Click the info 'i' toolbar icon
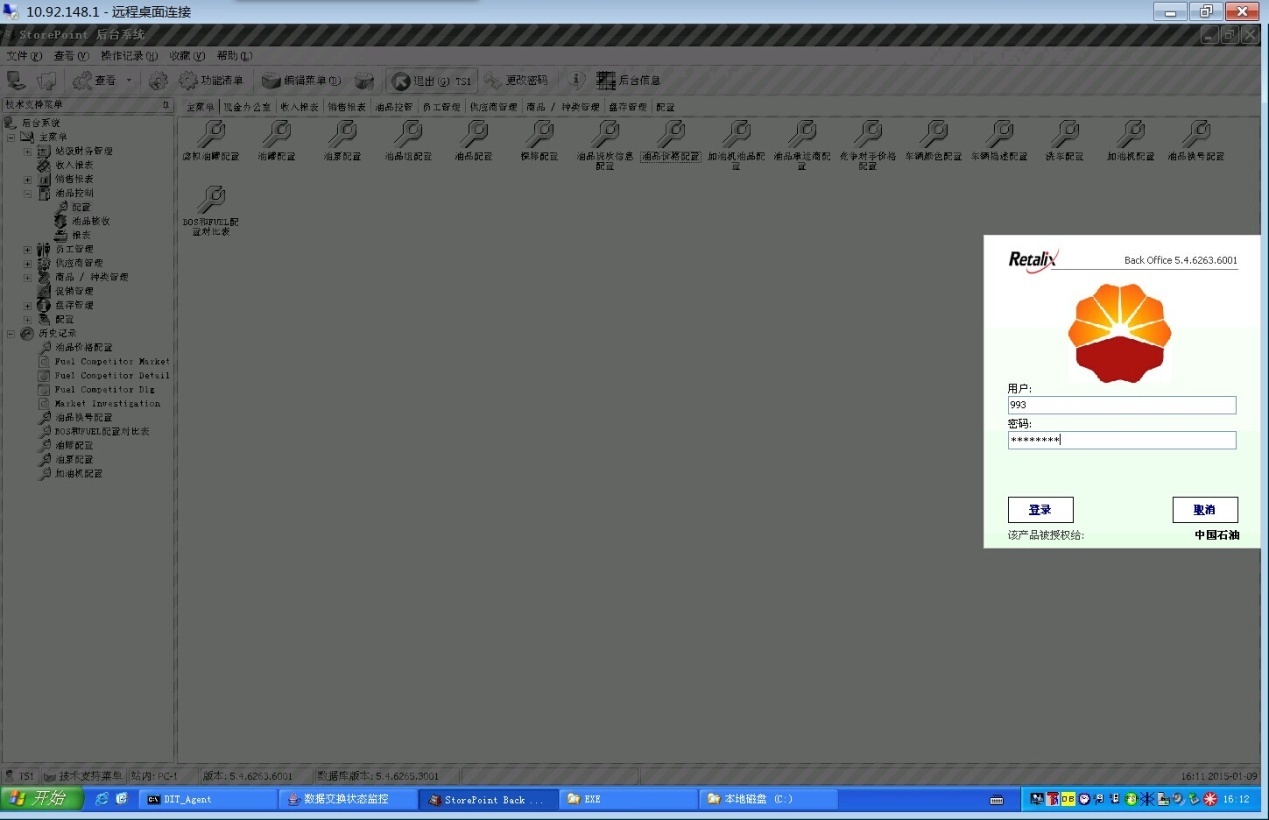The image size is (1269, 820). click(577, 80)
